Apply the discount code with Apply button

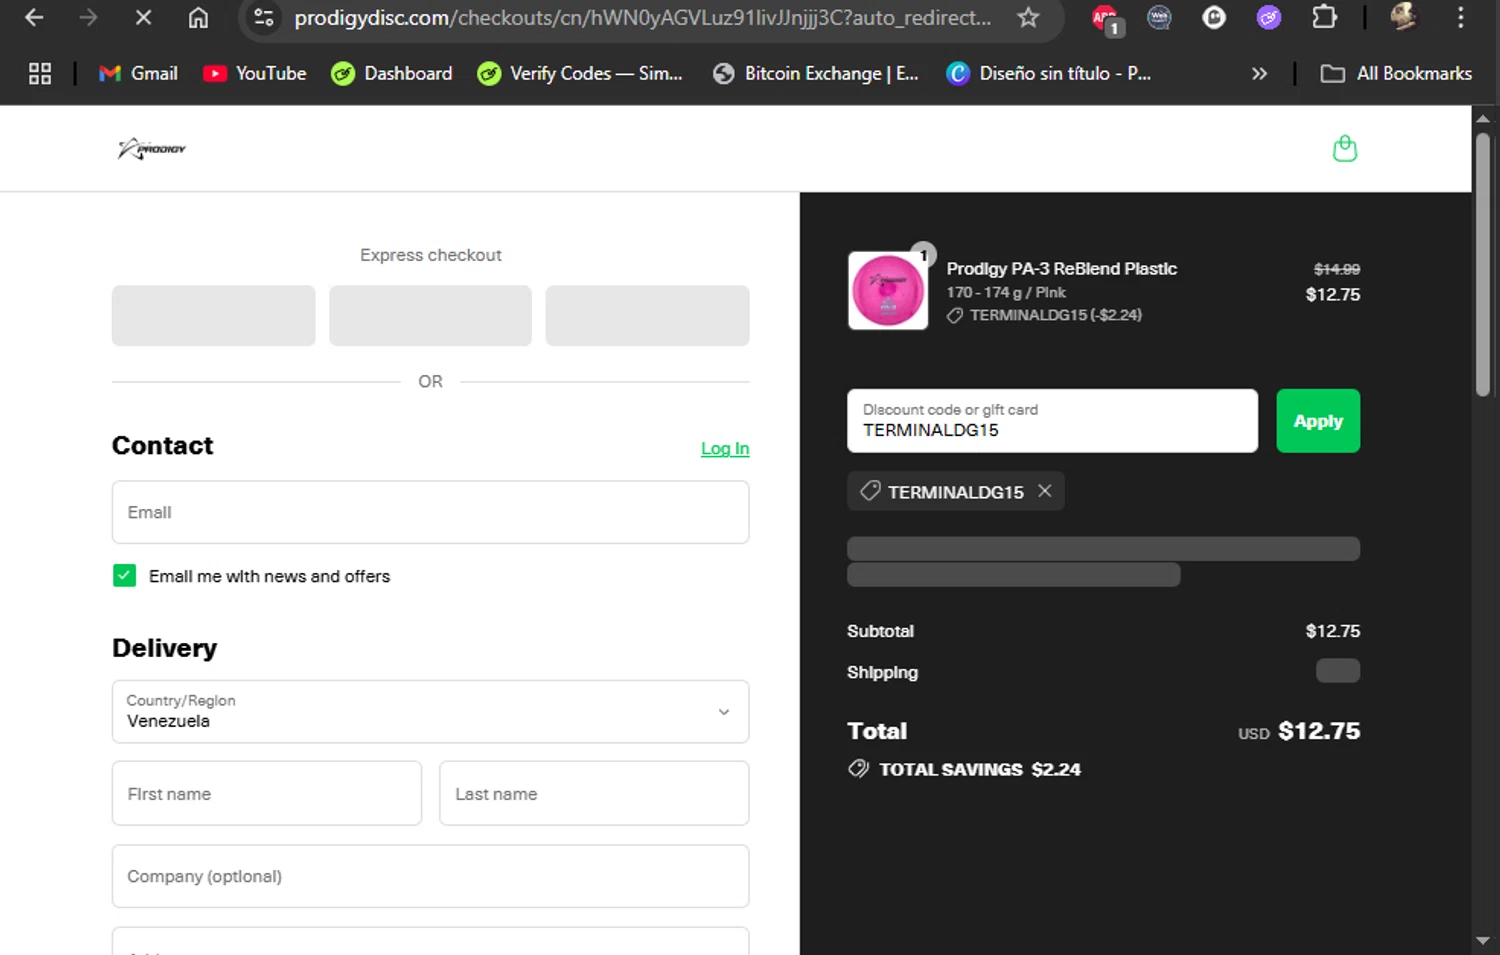click(x=1318, y=420)
